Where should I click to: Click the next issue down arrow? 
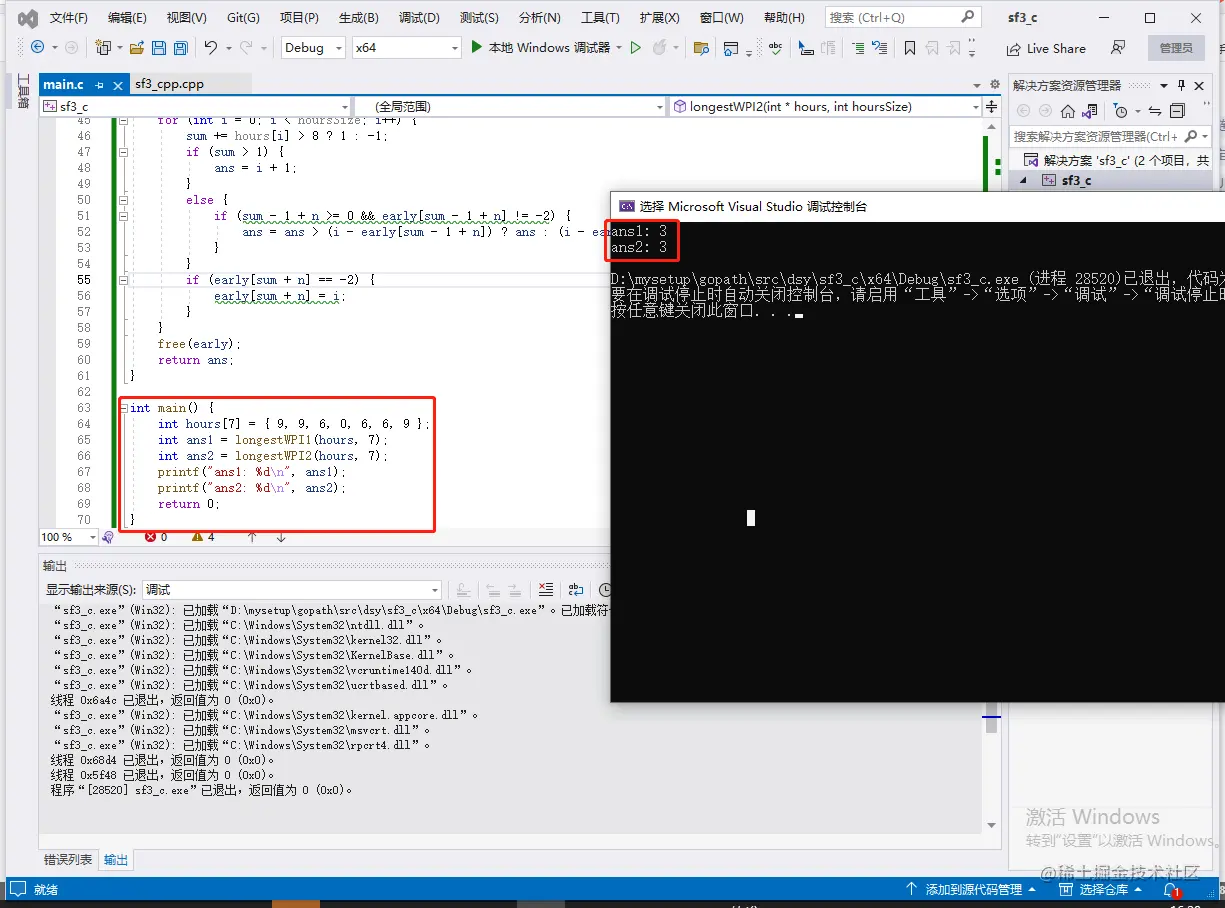281,537
